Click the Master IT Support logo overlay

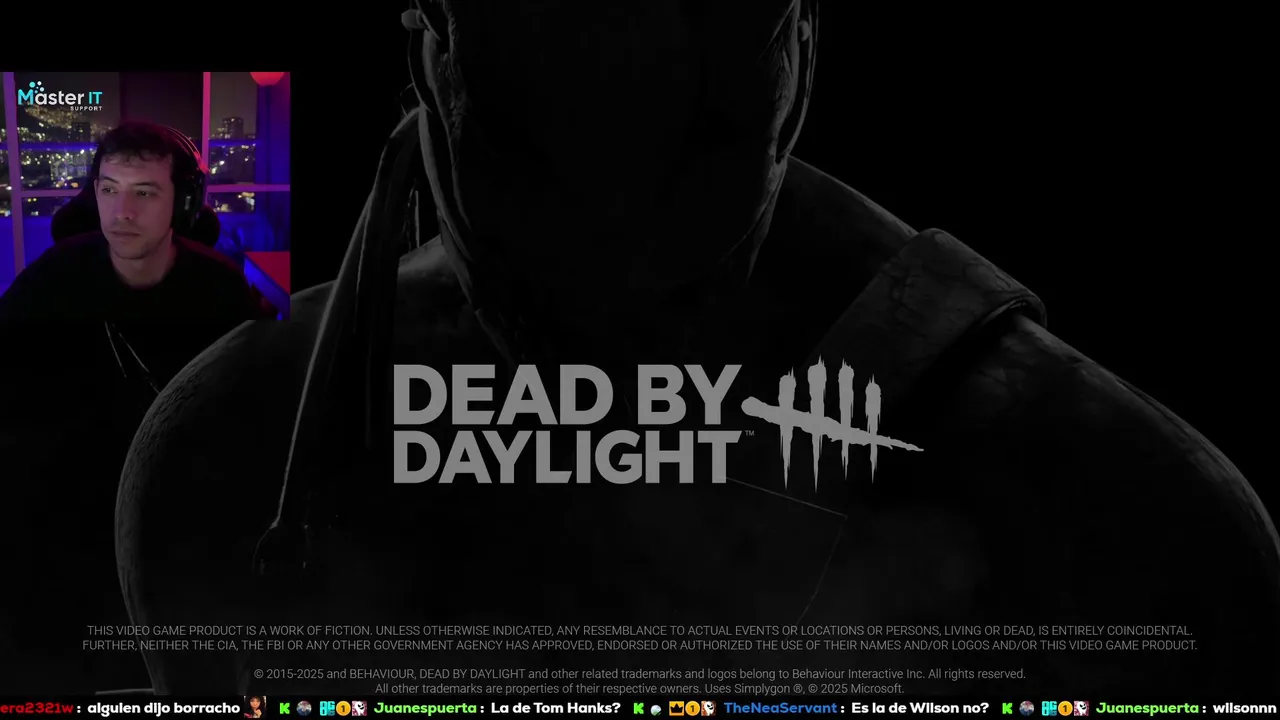pos(60,97)
